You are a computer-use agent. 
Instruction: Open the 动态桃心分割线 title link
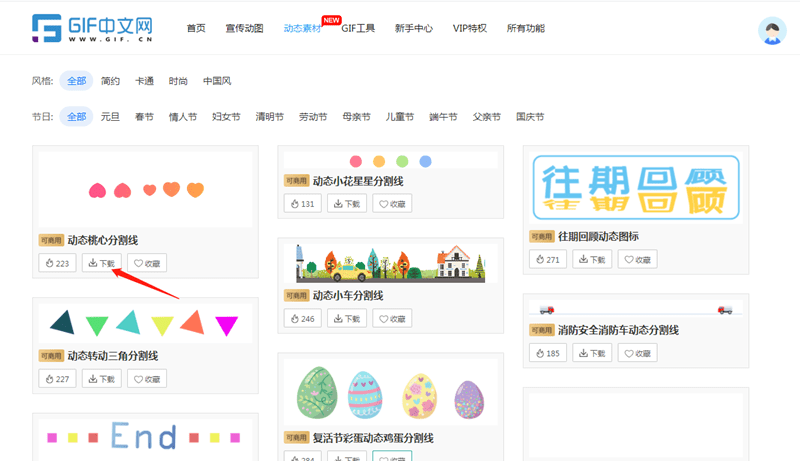(x=103, y=240)
